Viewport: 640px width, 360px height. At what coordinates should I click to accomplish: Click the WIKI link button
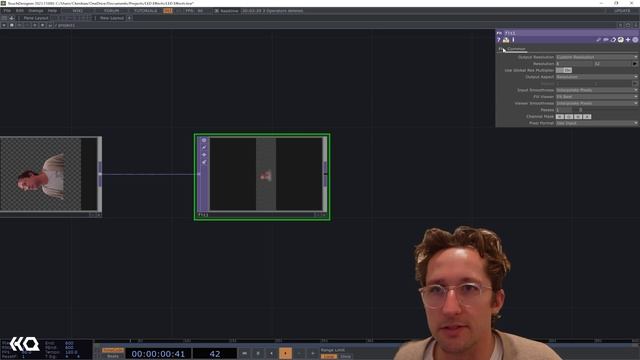click(x=77, y=11)
